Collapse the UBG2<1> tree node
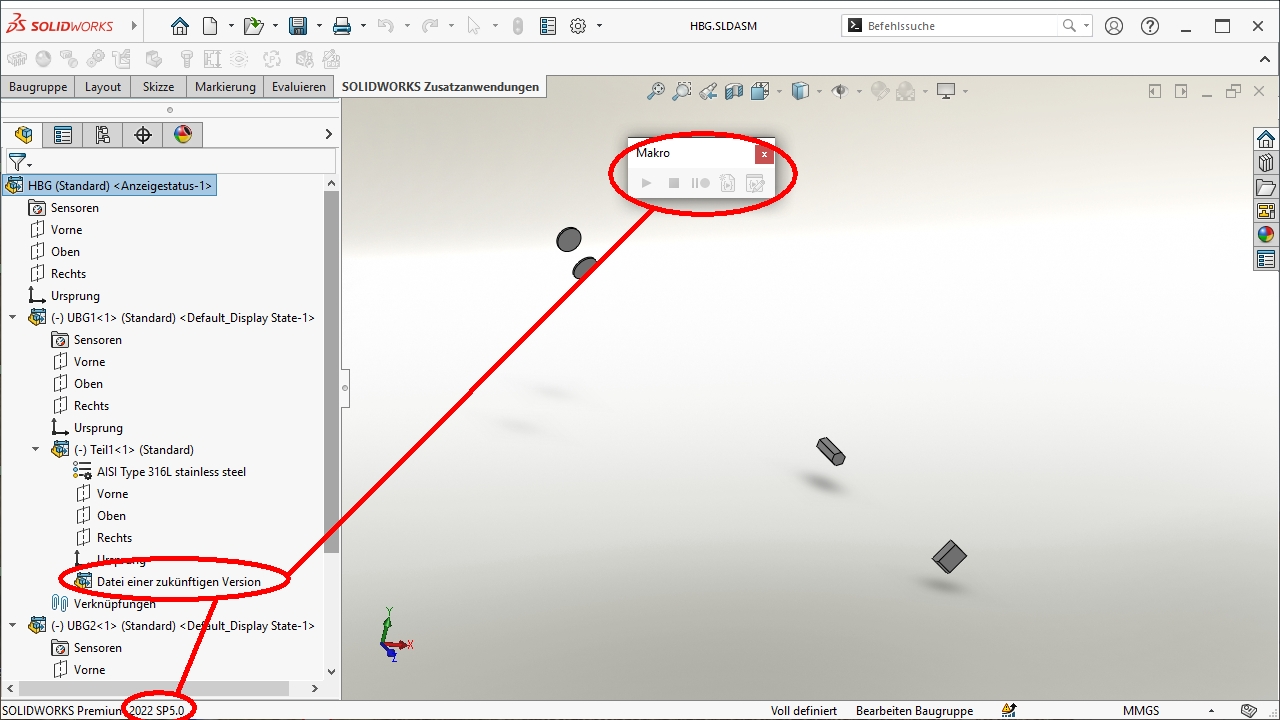 (x=13, y=625)
